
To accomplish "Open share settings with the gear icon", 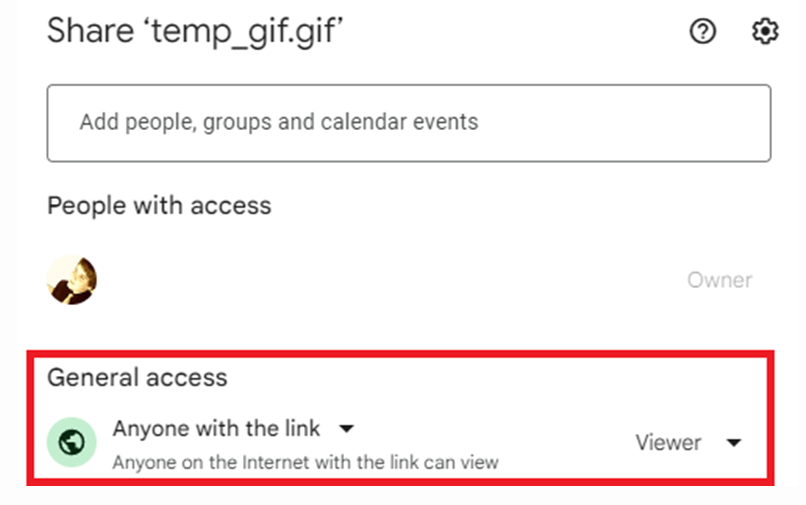I will click(765, 32).
